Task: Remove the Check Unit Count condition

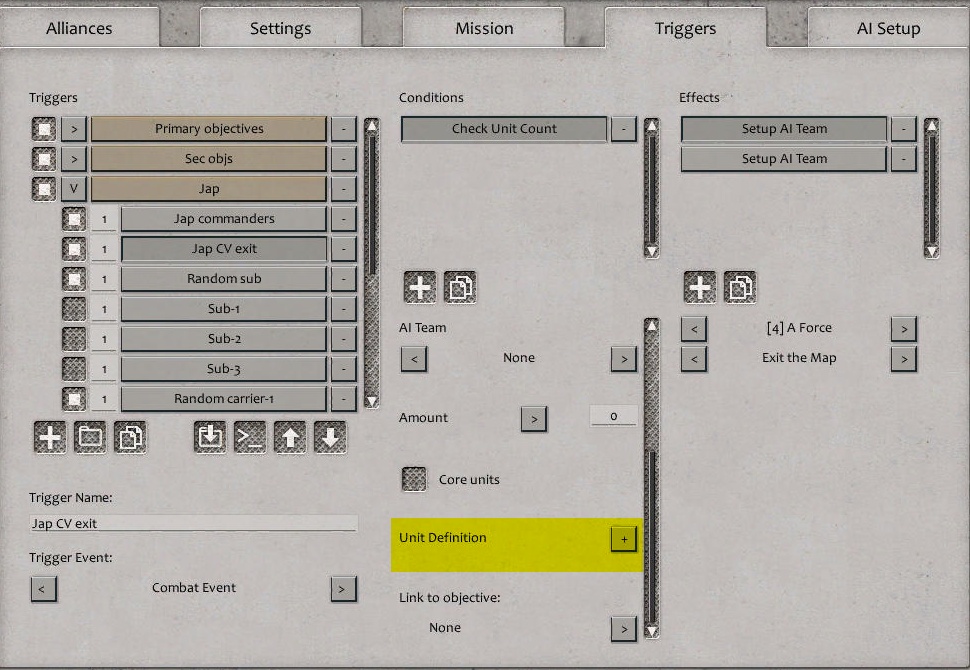Action: 624,129
